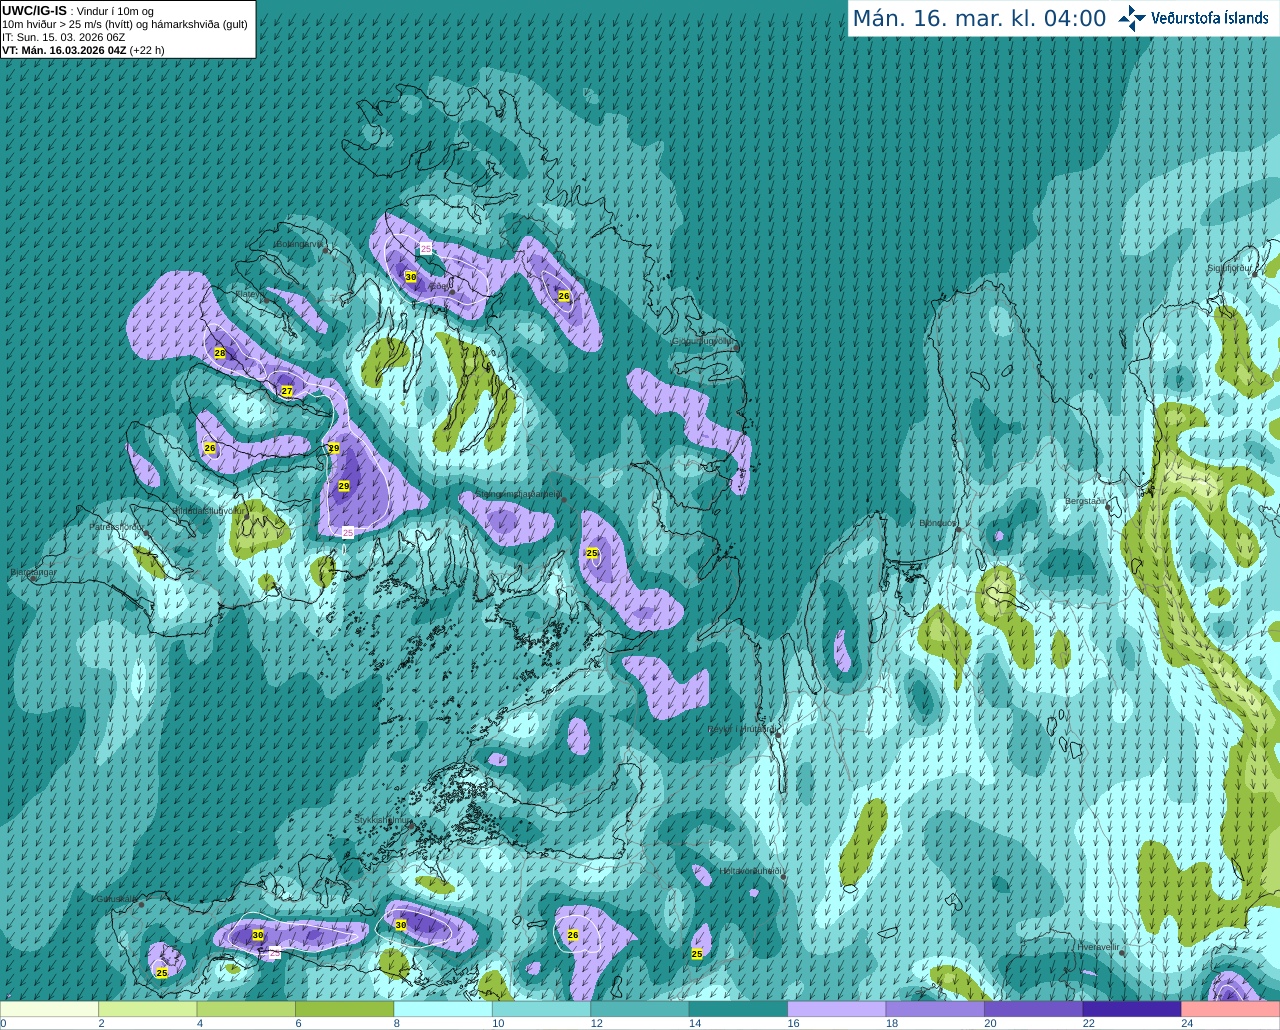Select the Bjargtangar station label
This screenshot has width=1280, height=1030.
click(x=33, y=573)
